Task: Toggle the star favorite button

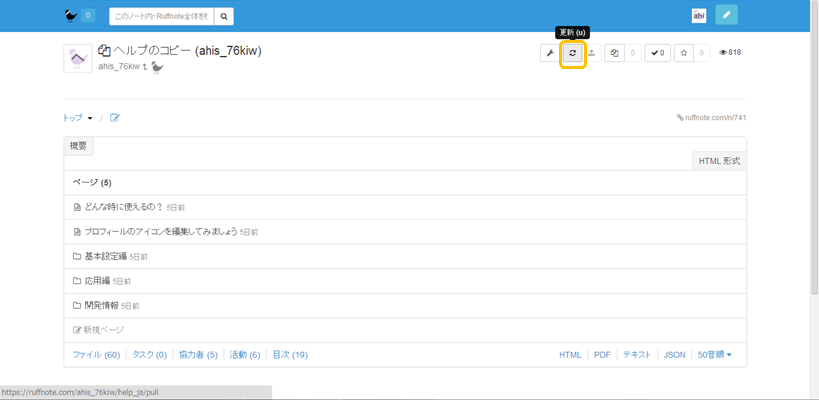Action: 684,53
